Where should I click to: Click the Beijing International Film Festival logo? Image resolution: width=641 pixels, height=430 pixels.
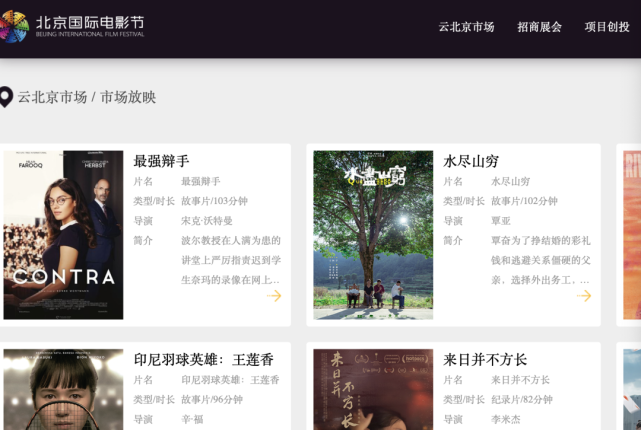pos(72,27)
